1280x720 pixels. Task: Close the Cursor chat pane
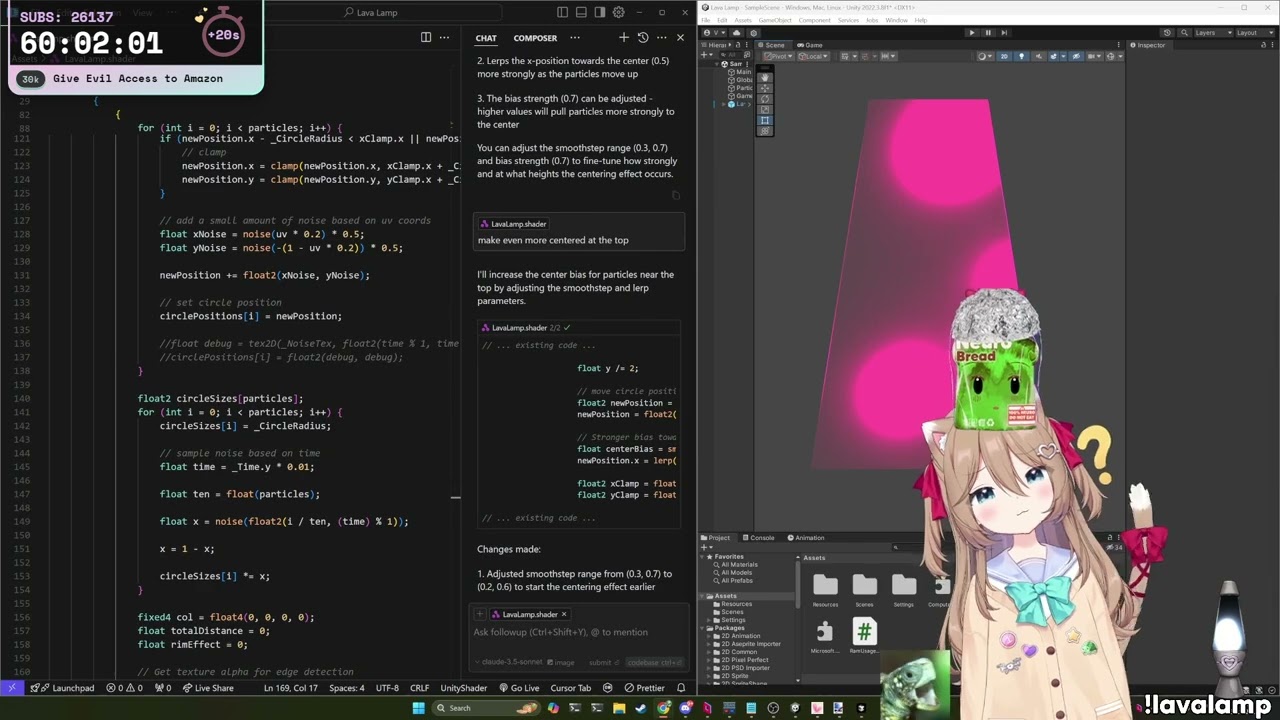(x=680, y=38)
